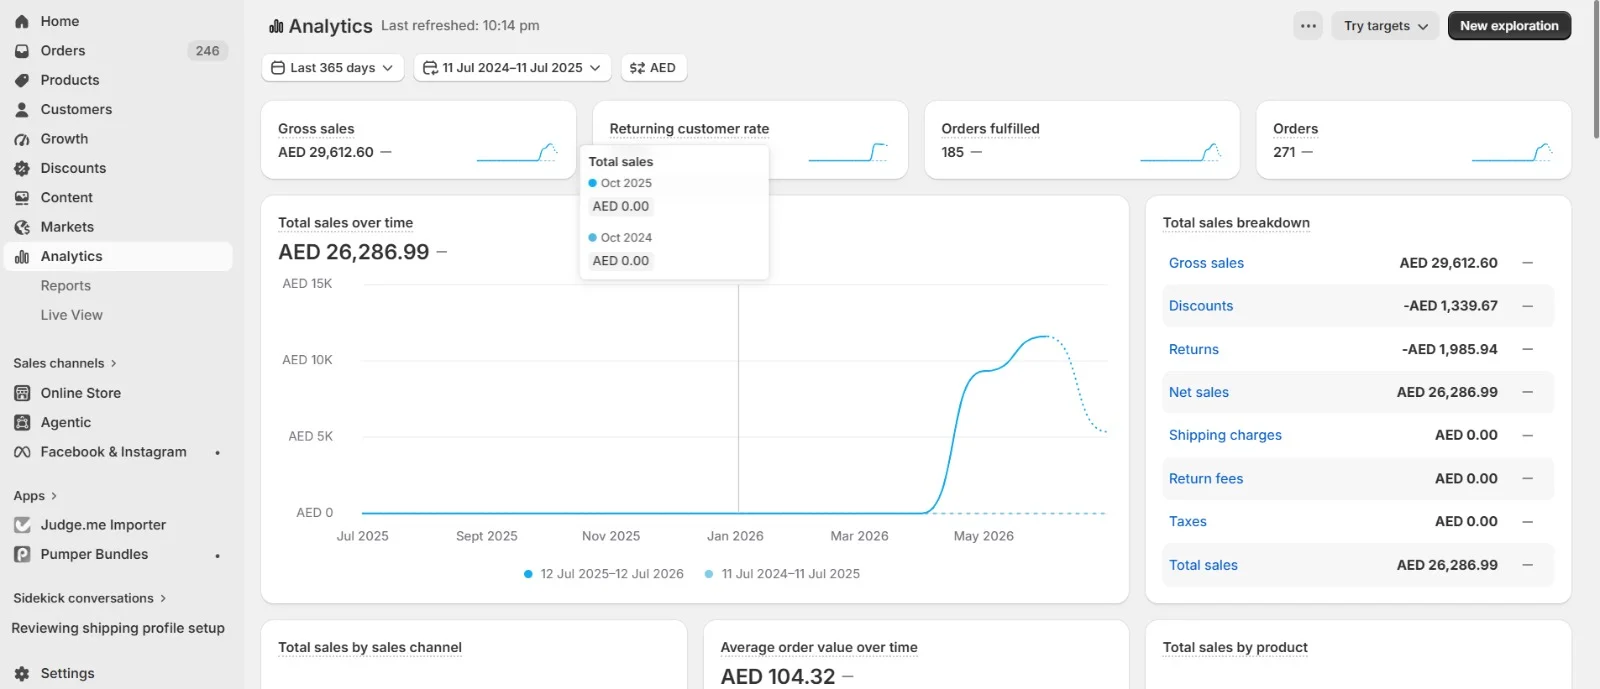
Task: Open the 11 Jul 2024–11 Jul 2025 comparison dropdown
Action: pos(512,68)
